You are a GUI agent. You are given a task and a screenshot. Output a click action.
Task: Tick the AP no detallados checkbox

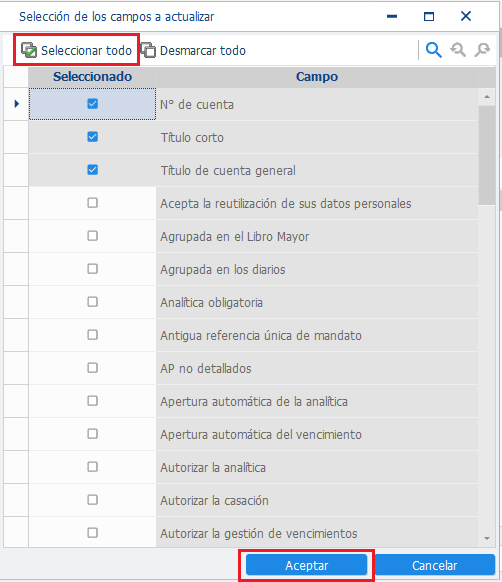click(92, 368)
